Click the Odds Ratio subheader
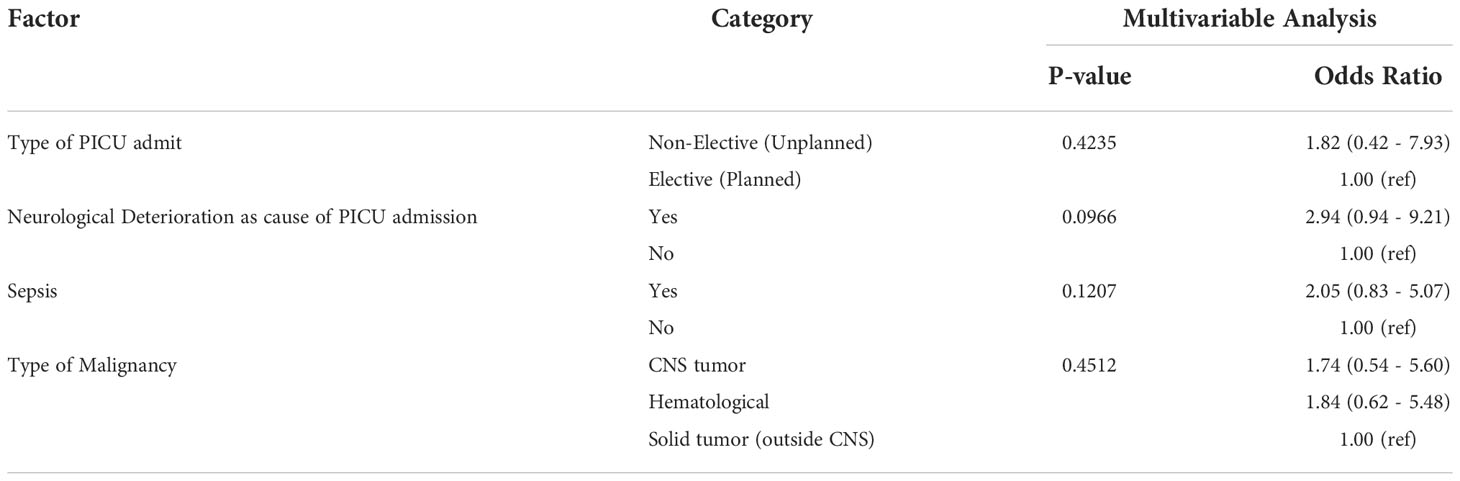 pyautogui.click(x=1381, y=77)
